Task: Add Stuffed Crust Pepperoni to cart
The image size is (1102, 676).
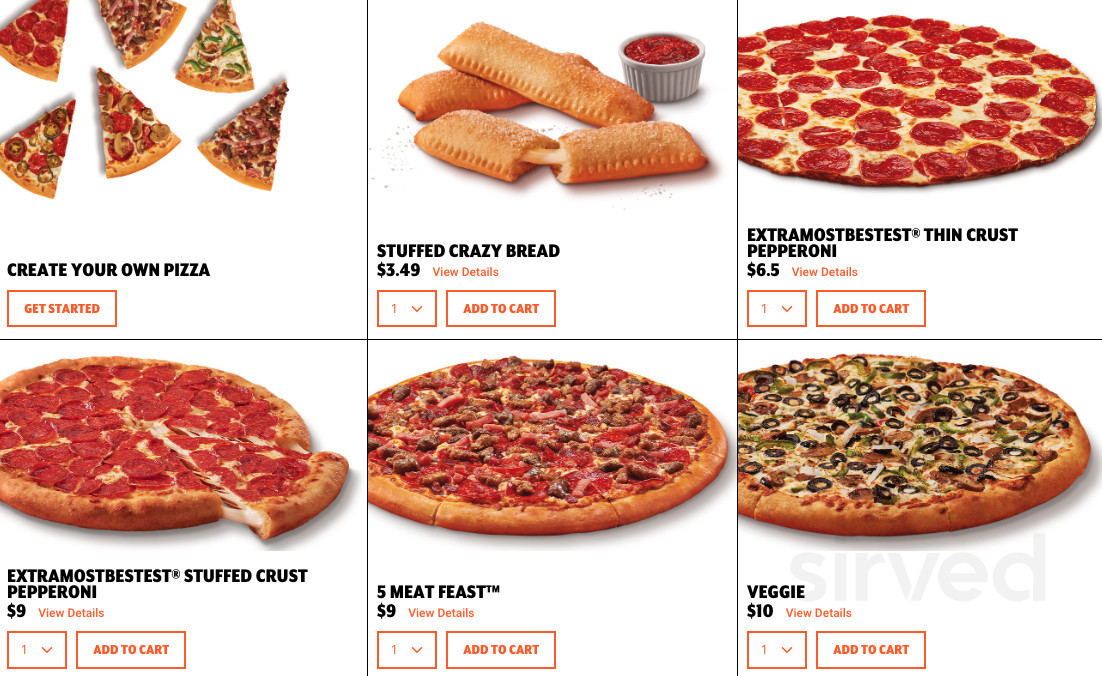Action: pyautogui.click(x=131, y=650)
